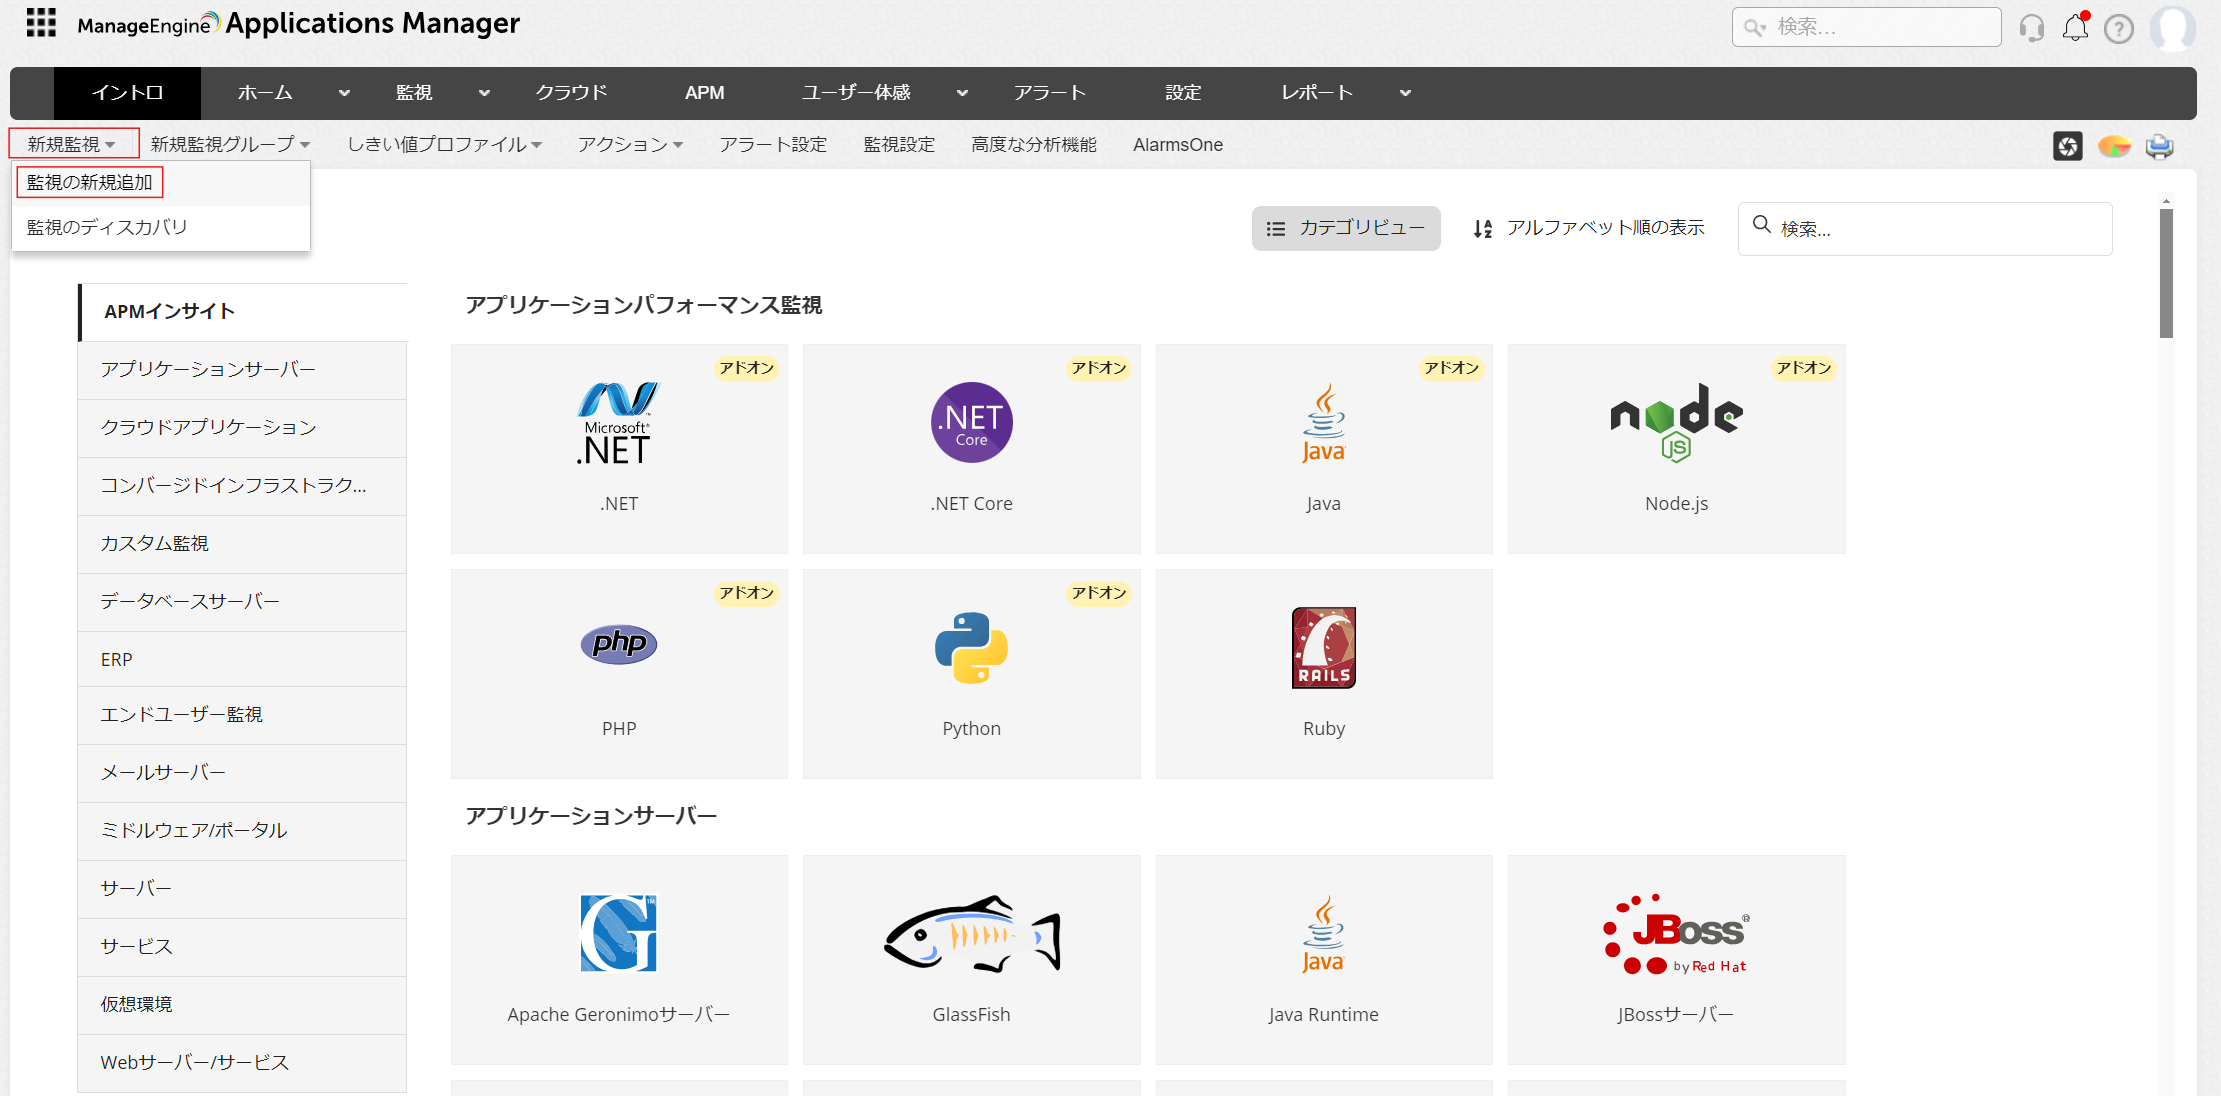
Task: Open the 新規監視グループ dropdown
Action: (x=230, y=145)
